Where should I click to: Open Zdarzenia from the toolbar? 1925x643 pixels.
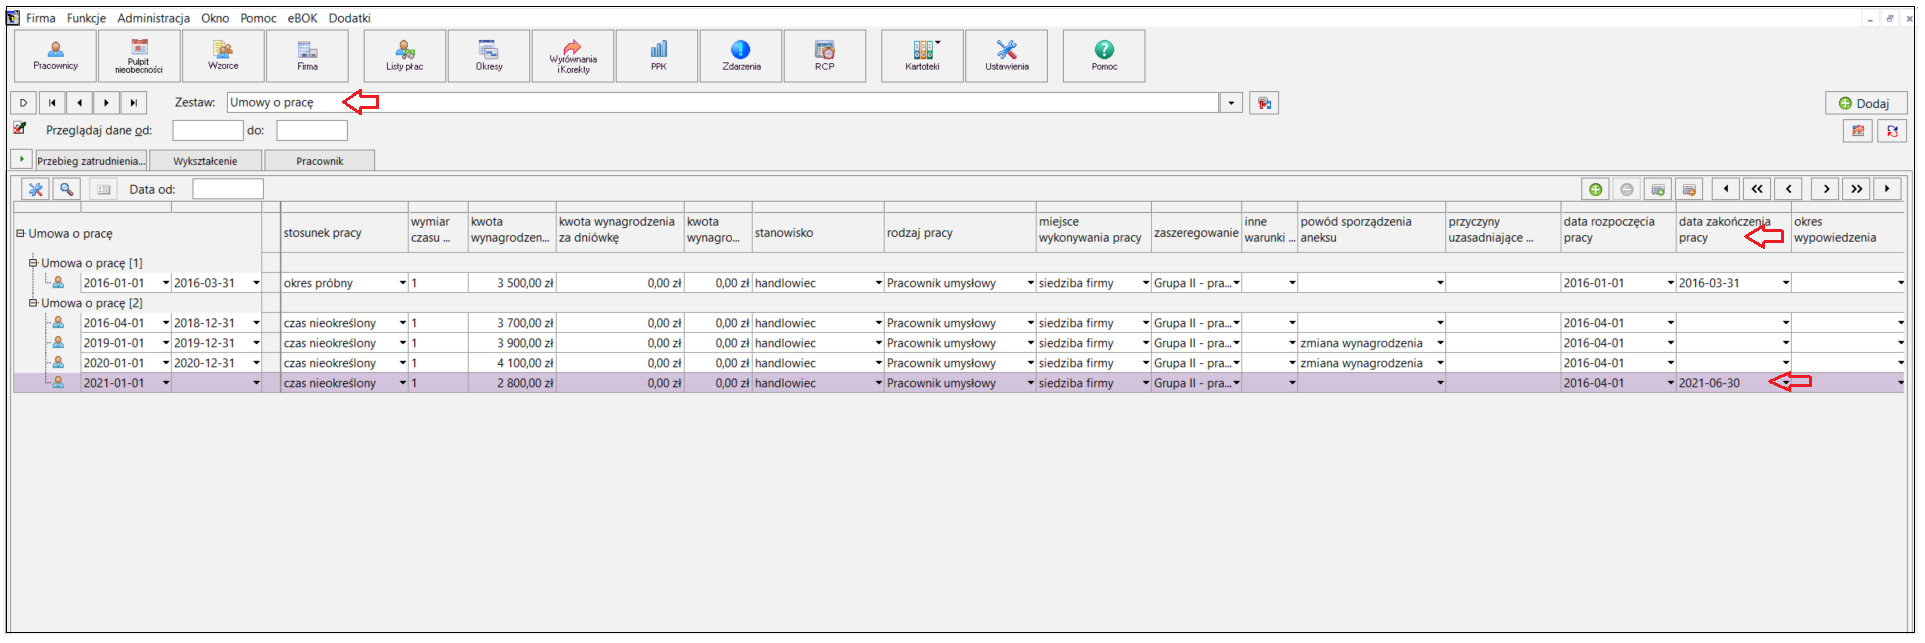(x=741, y=55)
